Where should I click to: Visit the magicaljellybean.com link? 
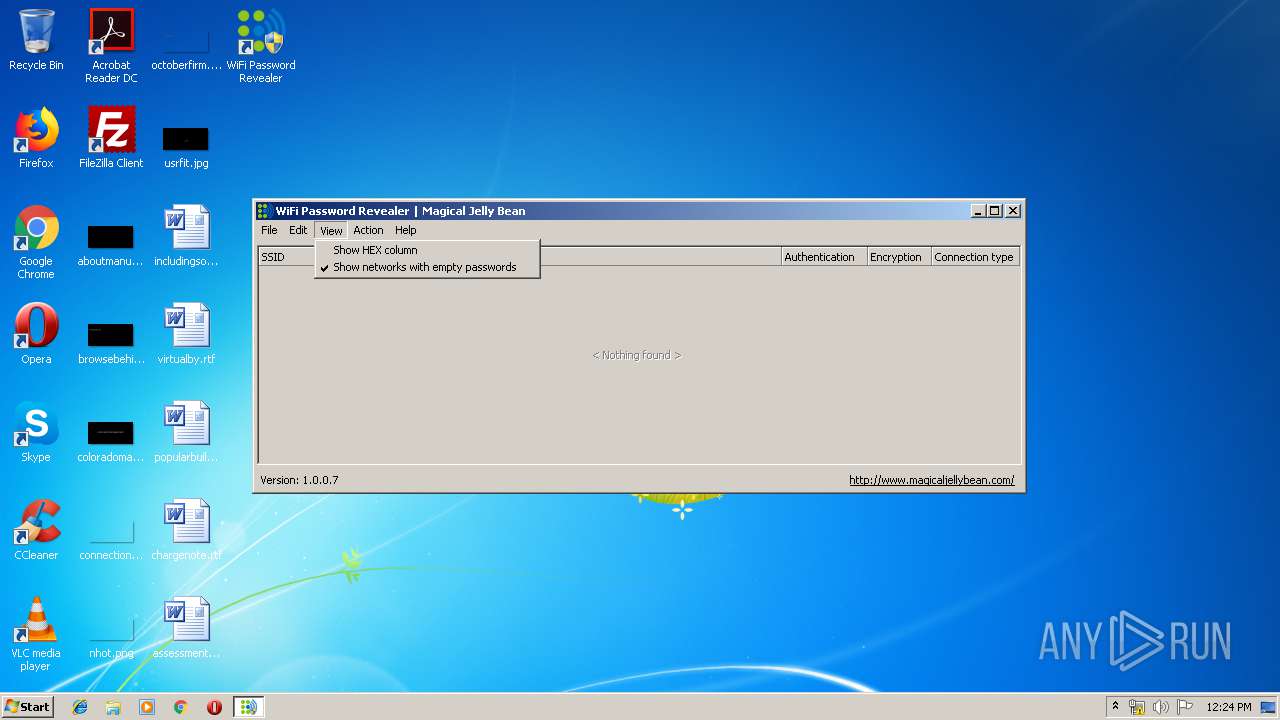click(x=932, y=480)
